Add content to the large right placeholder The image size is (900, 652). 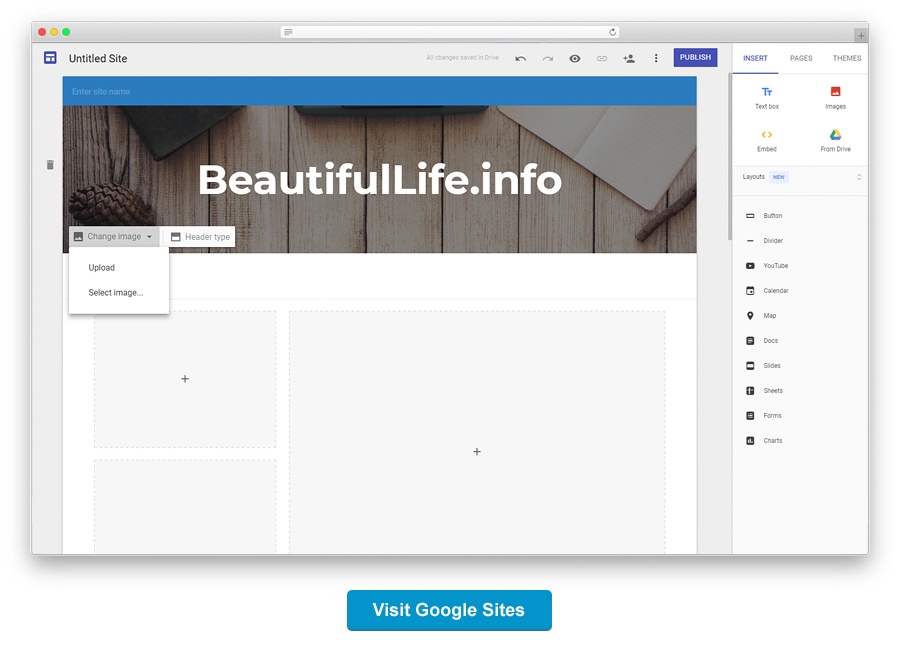tap(477, 452)
